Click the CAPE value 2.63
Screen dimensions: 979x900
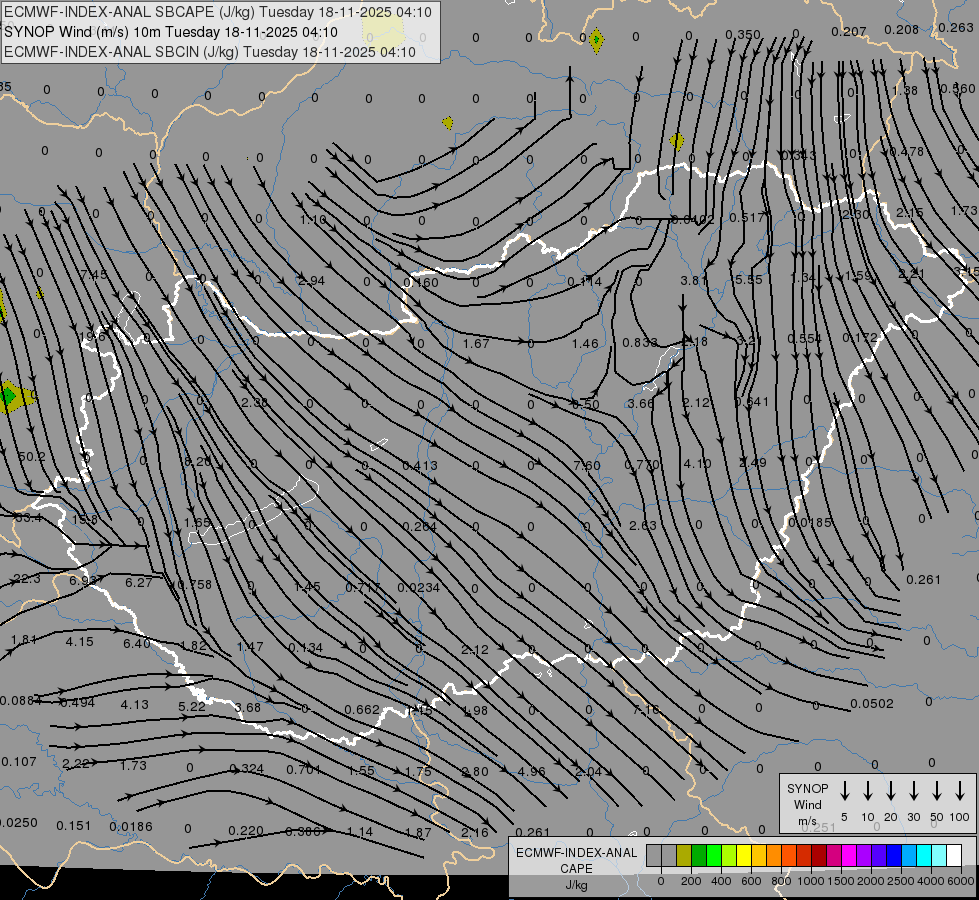pos(642,525)
